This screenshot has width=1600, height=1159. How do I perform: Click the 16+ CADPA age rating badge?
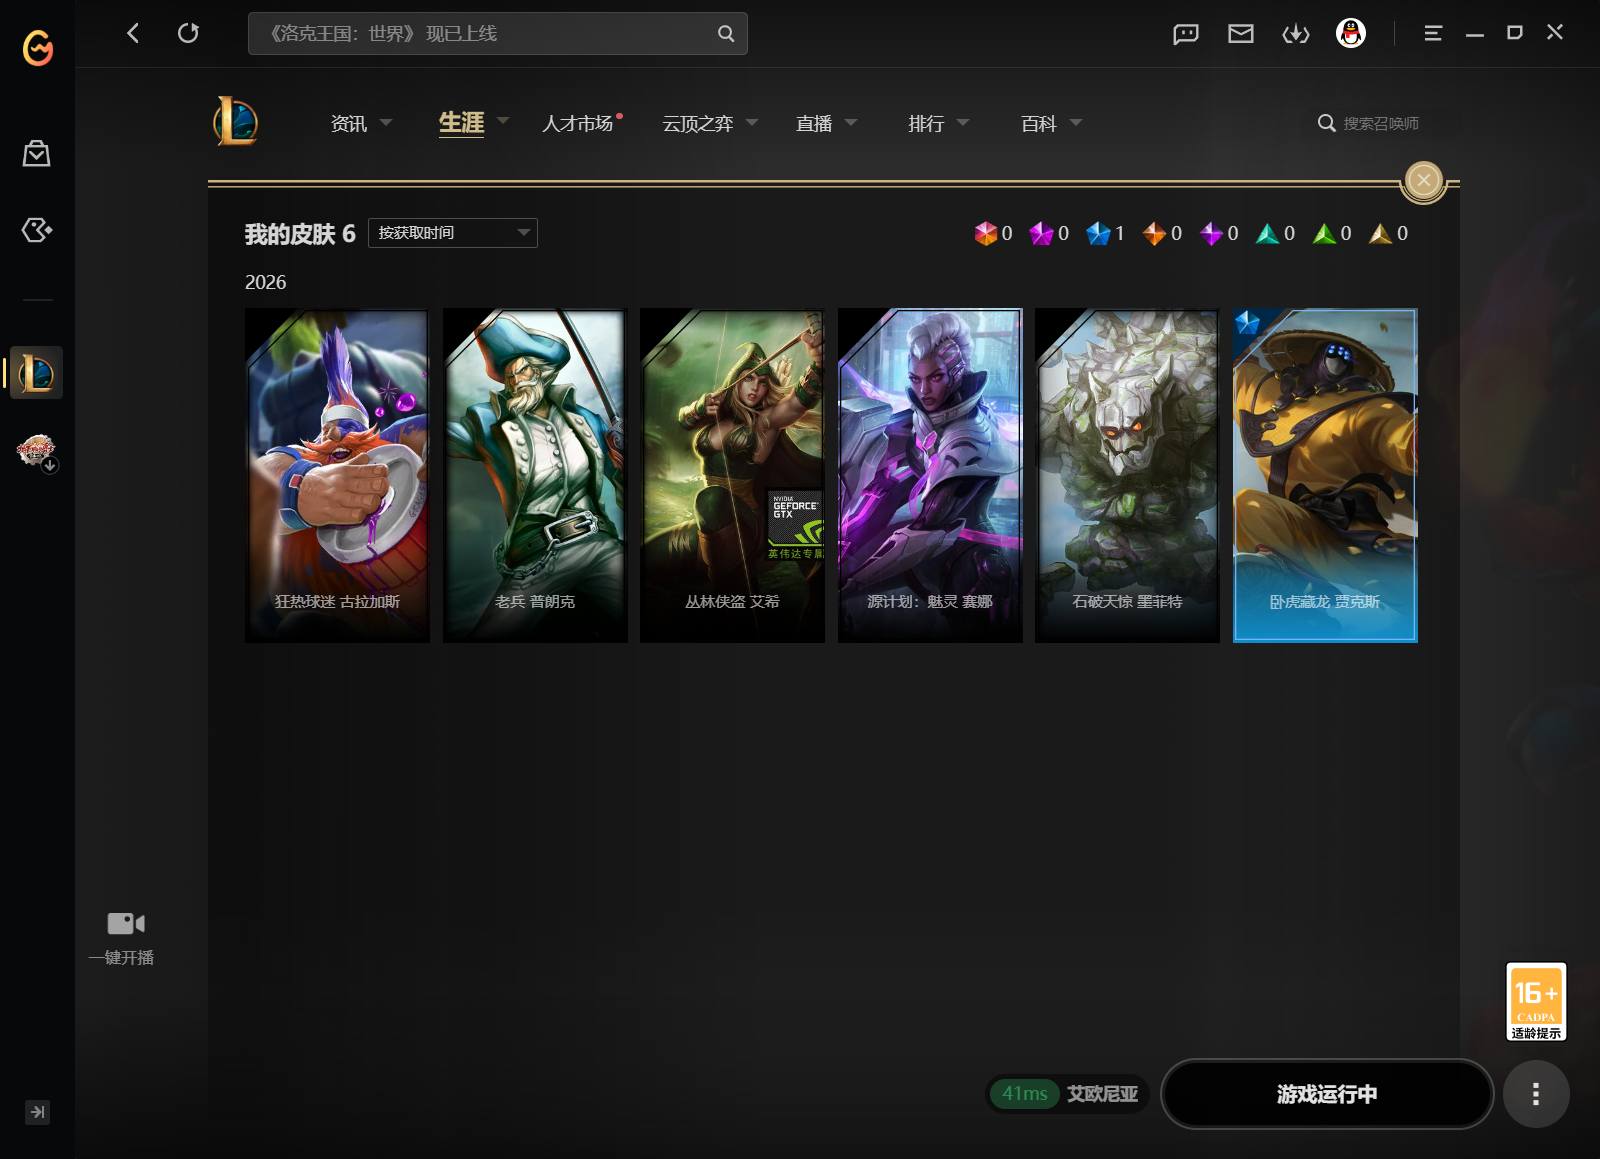[x=1536, y=1002]
